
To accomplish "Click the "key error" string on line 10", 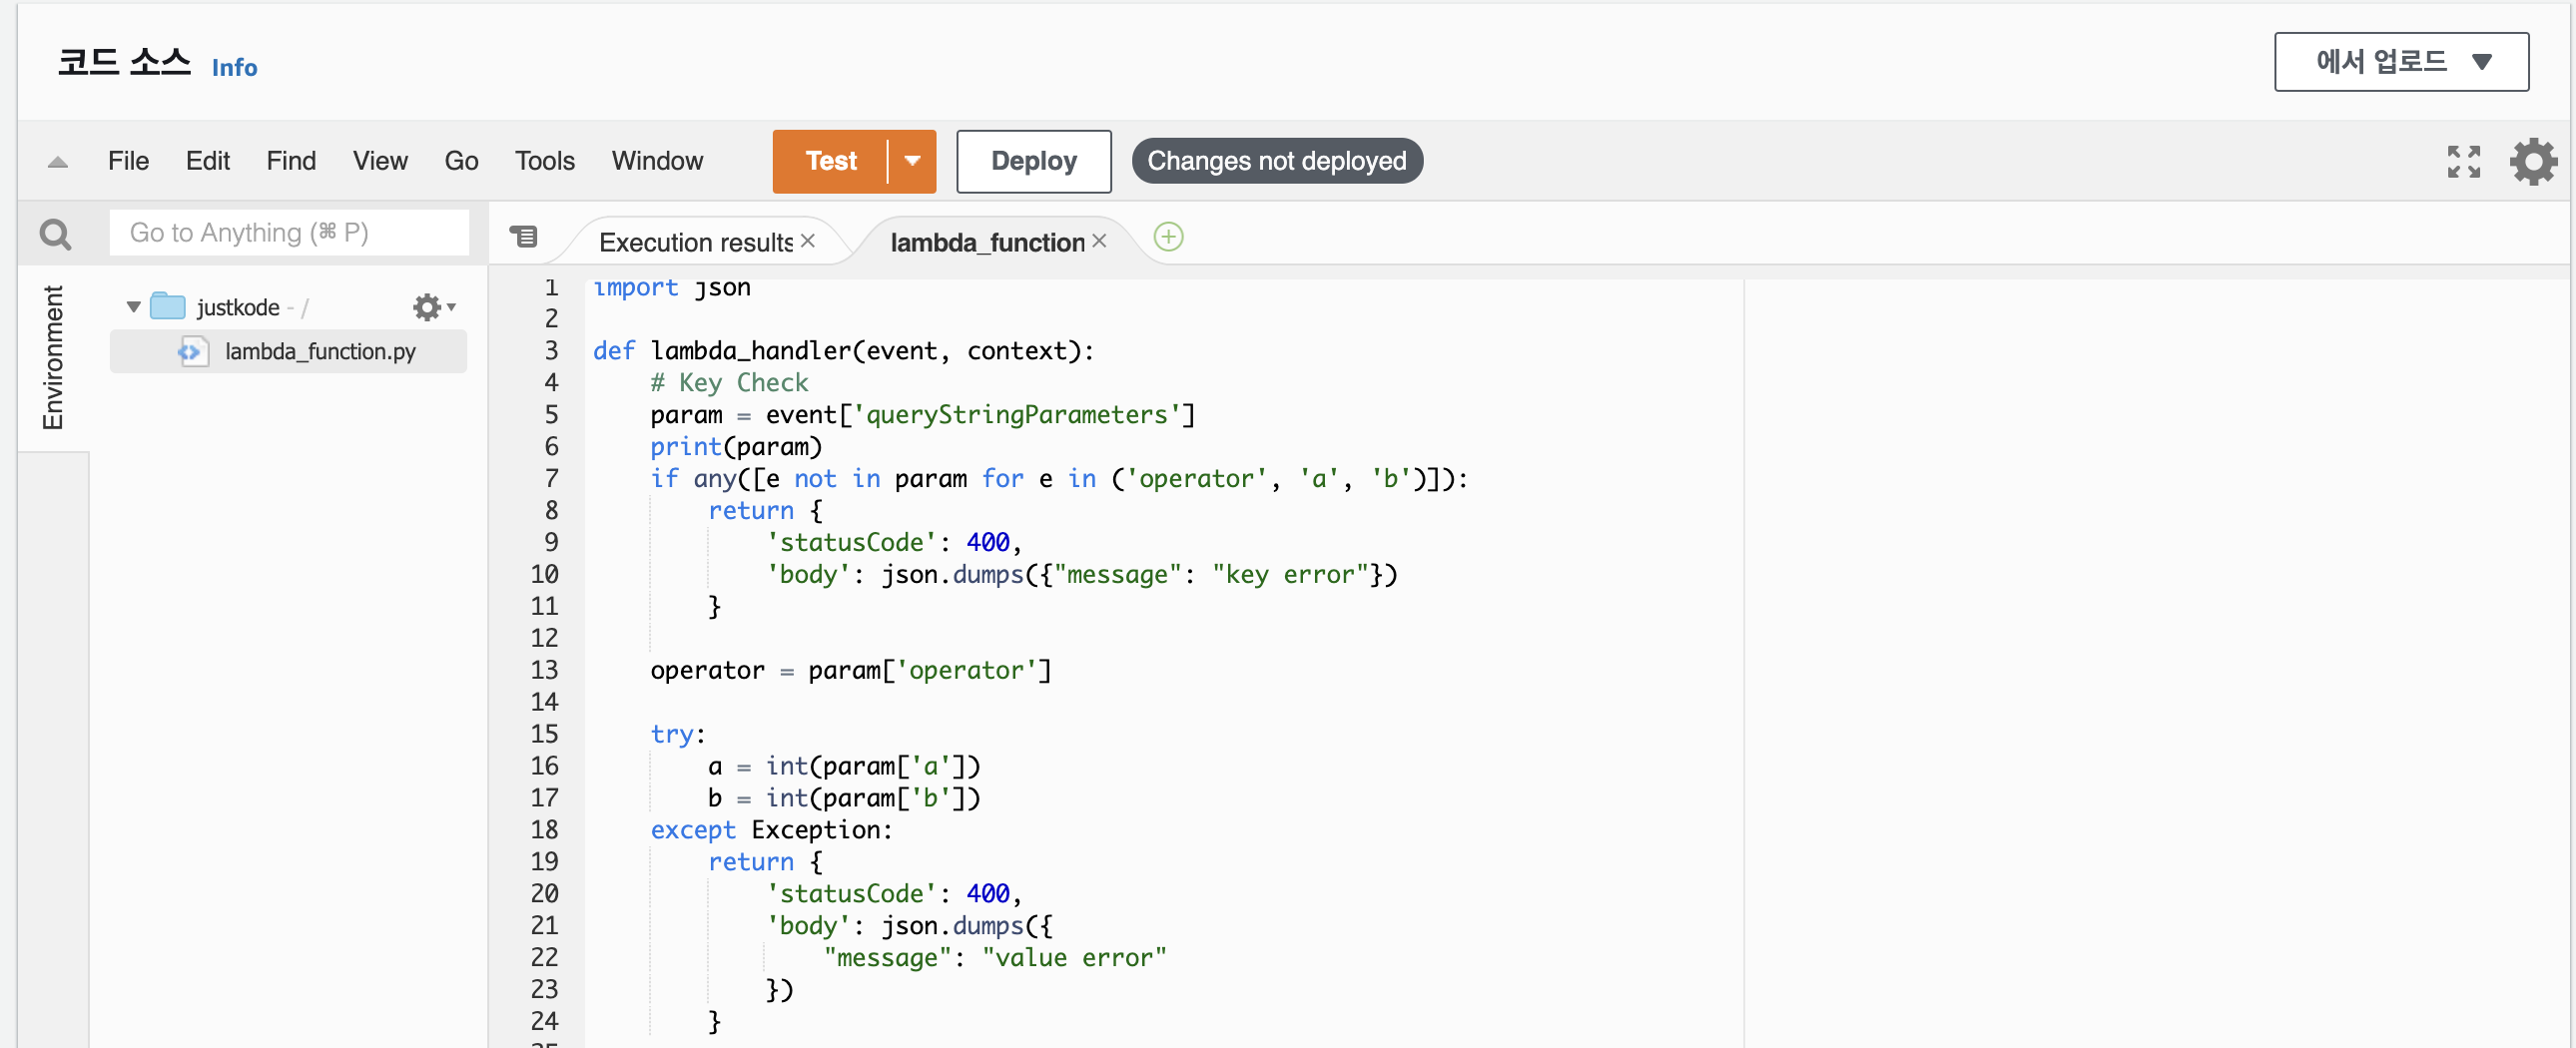I will (1290, 574).
